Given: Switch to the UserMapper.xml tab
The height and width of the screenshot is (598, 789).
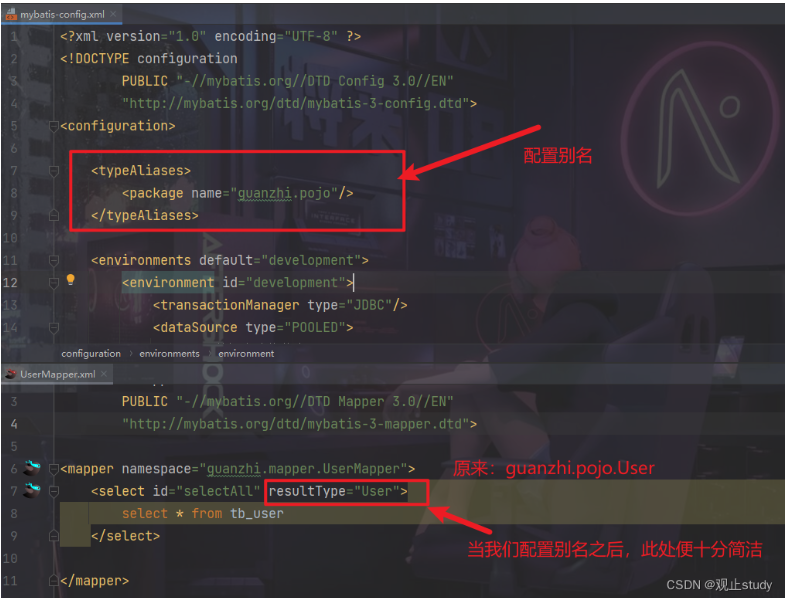Looking at the screenshot, I should coord(57,374).
